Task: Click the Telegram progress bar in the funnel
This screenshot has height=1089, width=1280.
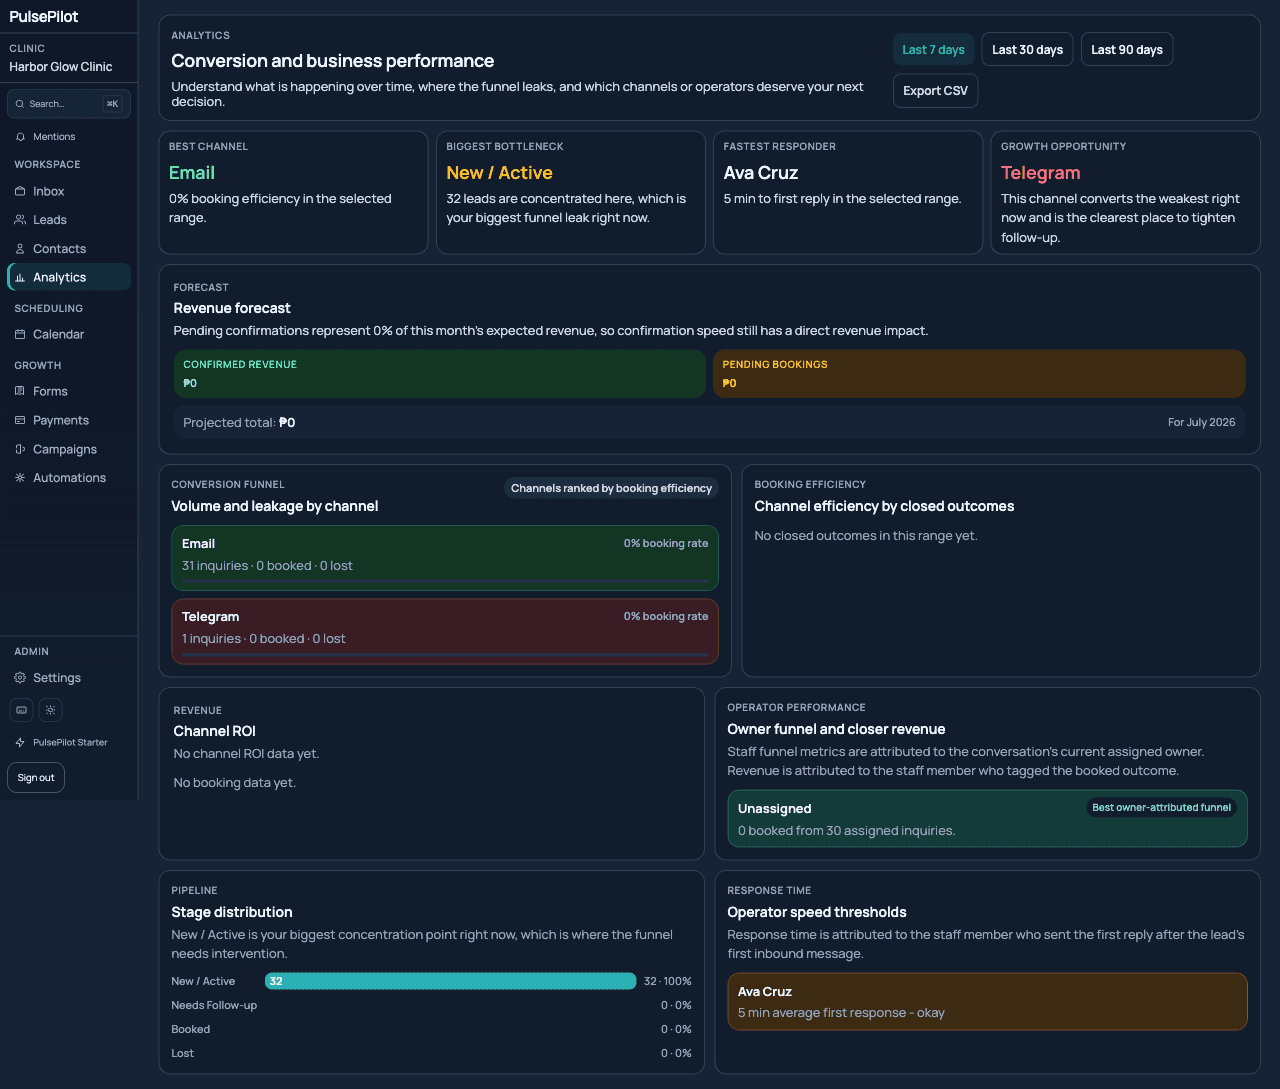Action: 445,654
